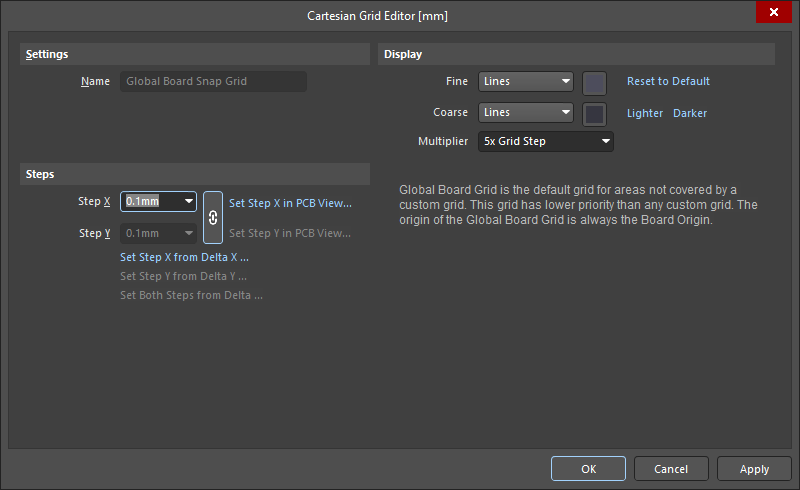Click the Coarse grid color swatch
Image resolution: width=800 pixels, height=490 pixels.
(594, 114)
